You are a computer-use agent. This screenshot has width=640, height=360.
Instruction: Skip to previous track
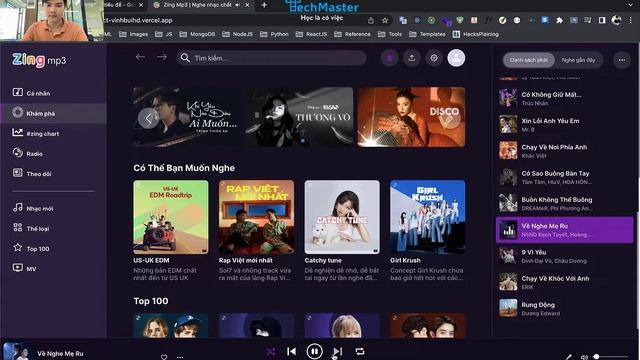291,351
